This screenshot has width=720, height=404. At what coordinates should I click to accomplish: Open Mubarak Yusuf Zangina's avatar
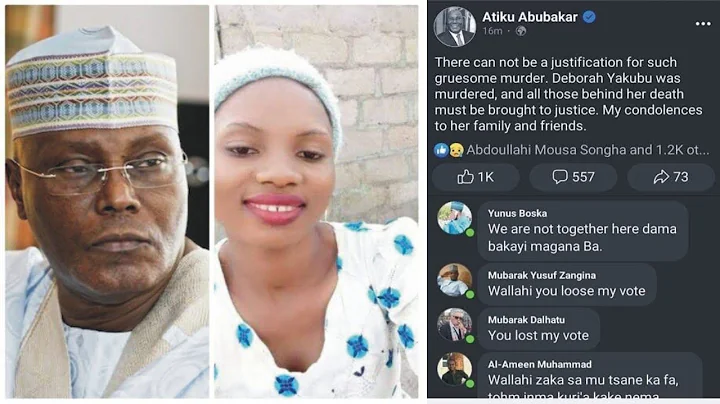pos(455,280)
